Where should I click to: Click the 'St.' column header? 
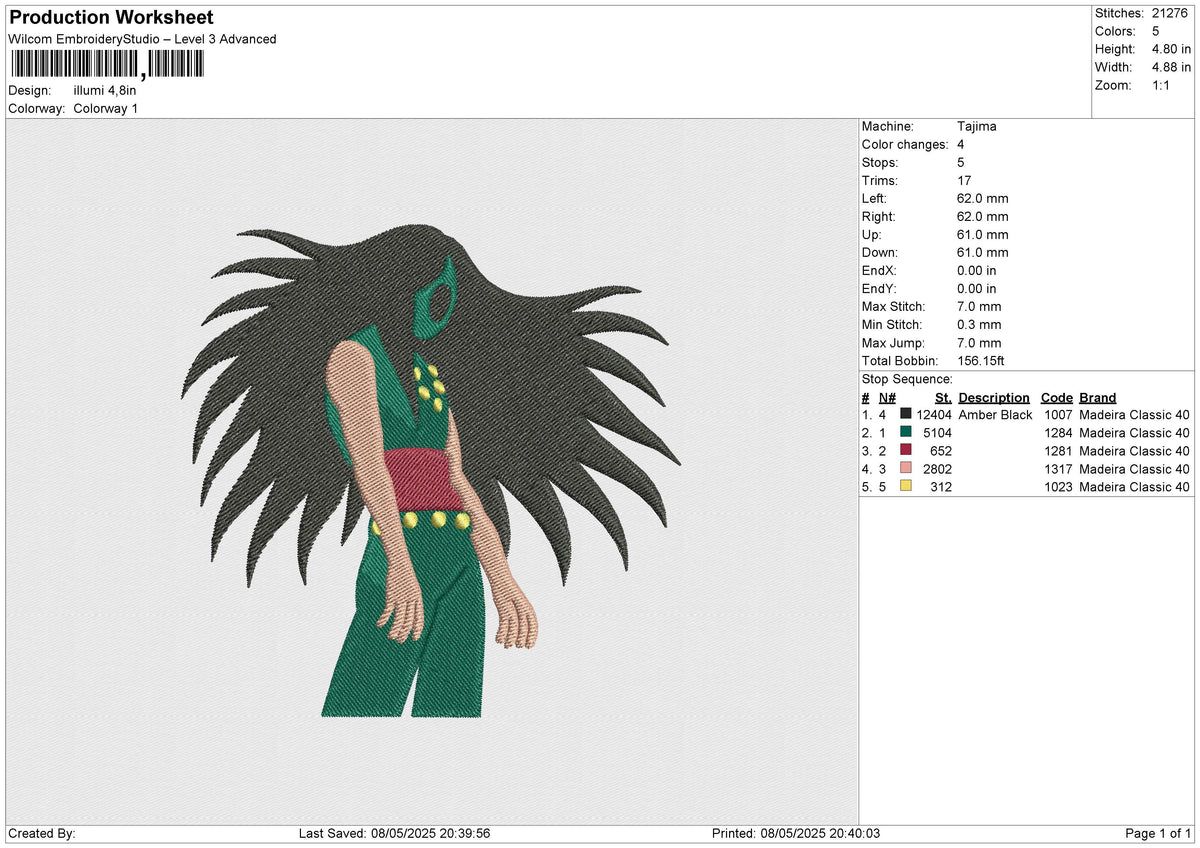pos(943,398)
